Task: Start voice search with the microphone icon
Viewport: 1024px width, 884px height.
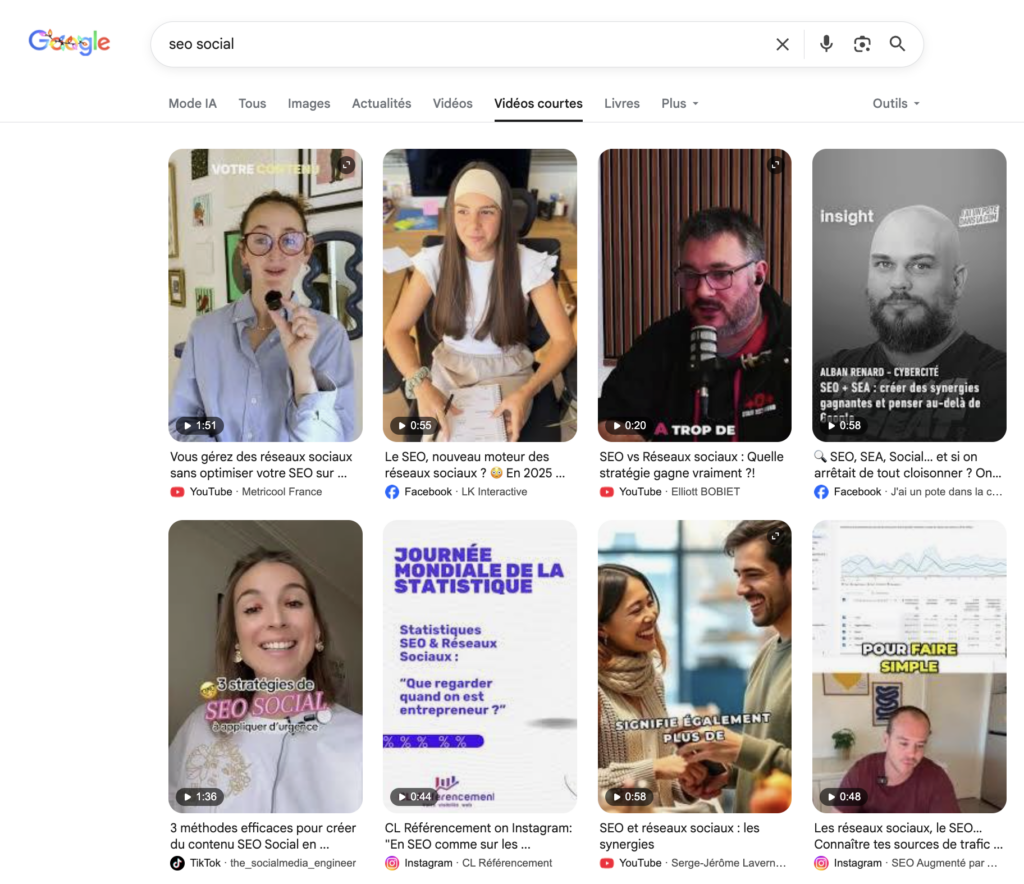Action: coord(826,44)
